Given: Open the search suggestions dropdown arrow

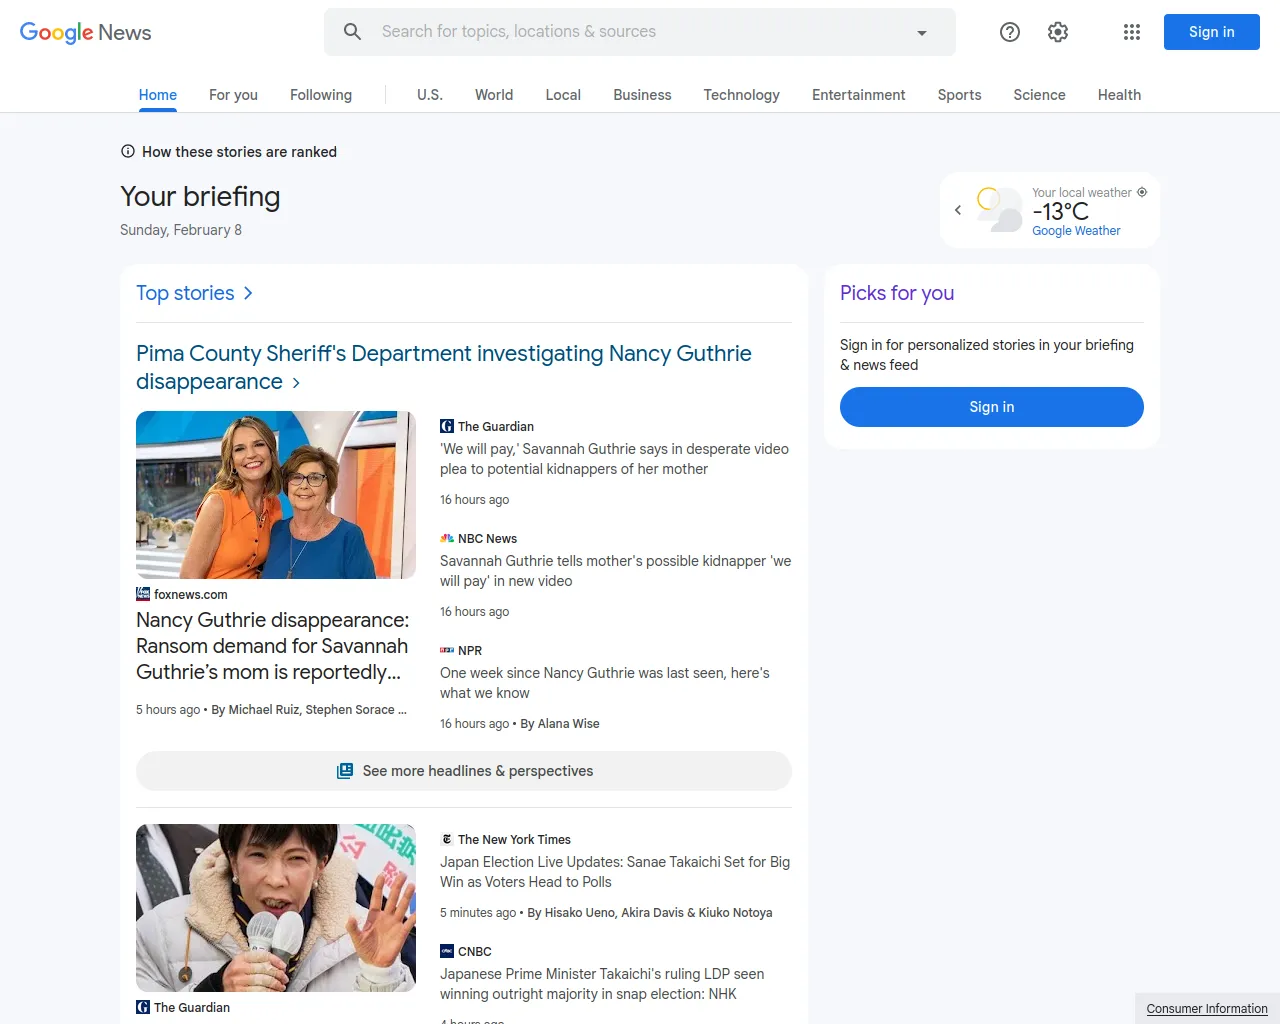Looking at the screenshot, I should pyautogui.click(x=921, y=32).
